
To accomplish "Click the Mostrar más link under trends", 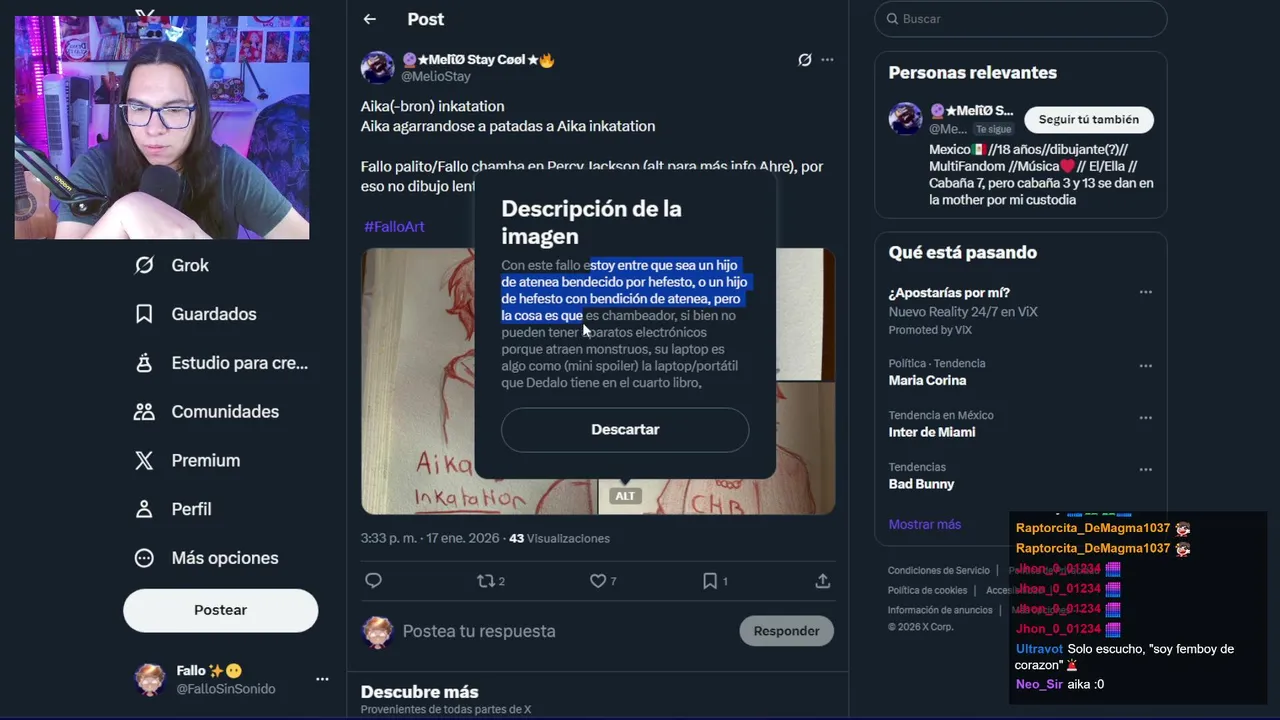I will pos(925,525).
